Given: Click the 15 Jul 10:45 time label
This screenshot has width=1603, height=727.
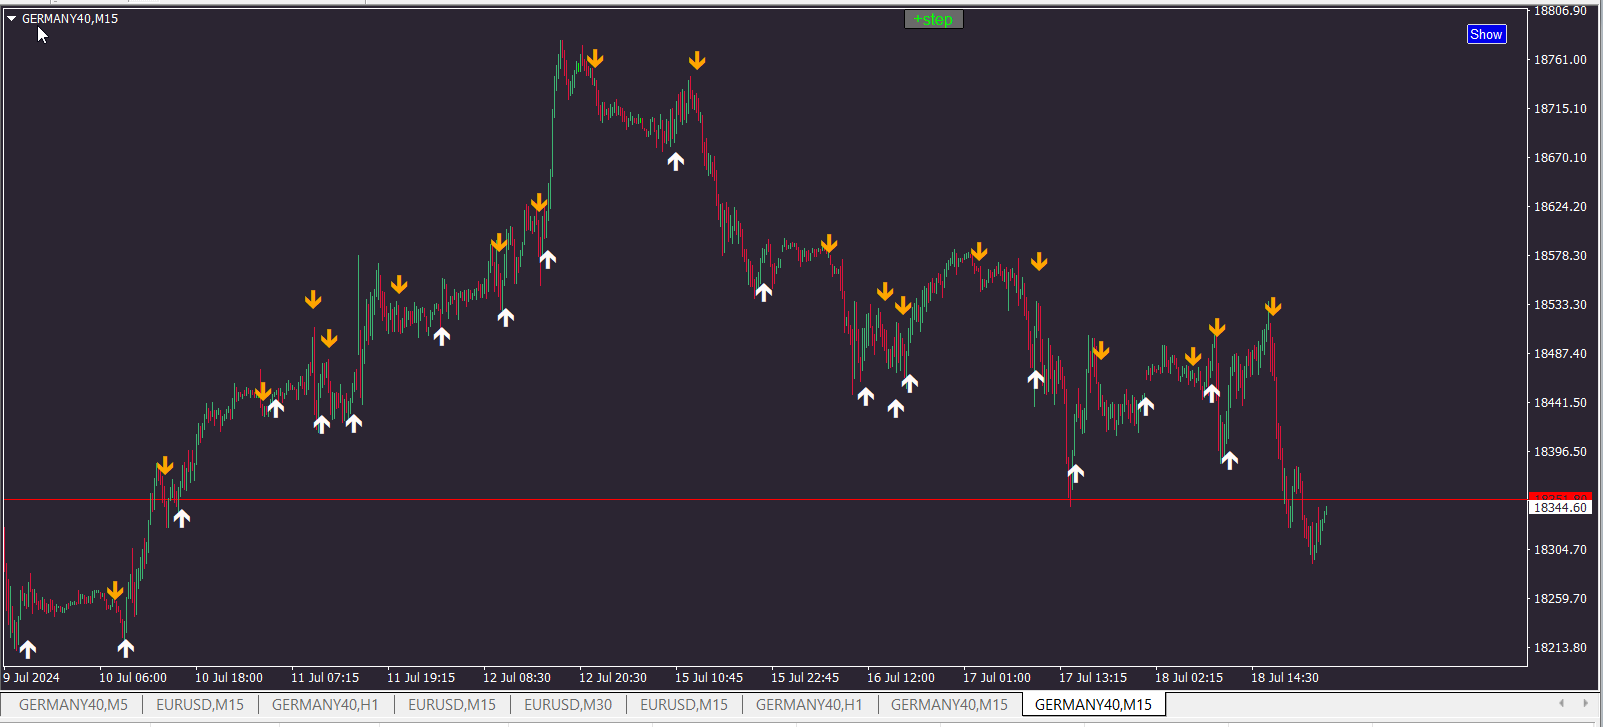Looking at the screenshot, I should [709, 678].
